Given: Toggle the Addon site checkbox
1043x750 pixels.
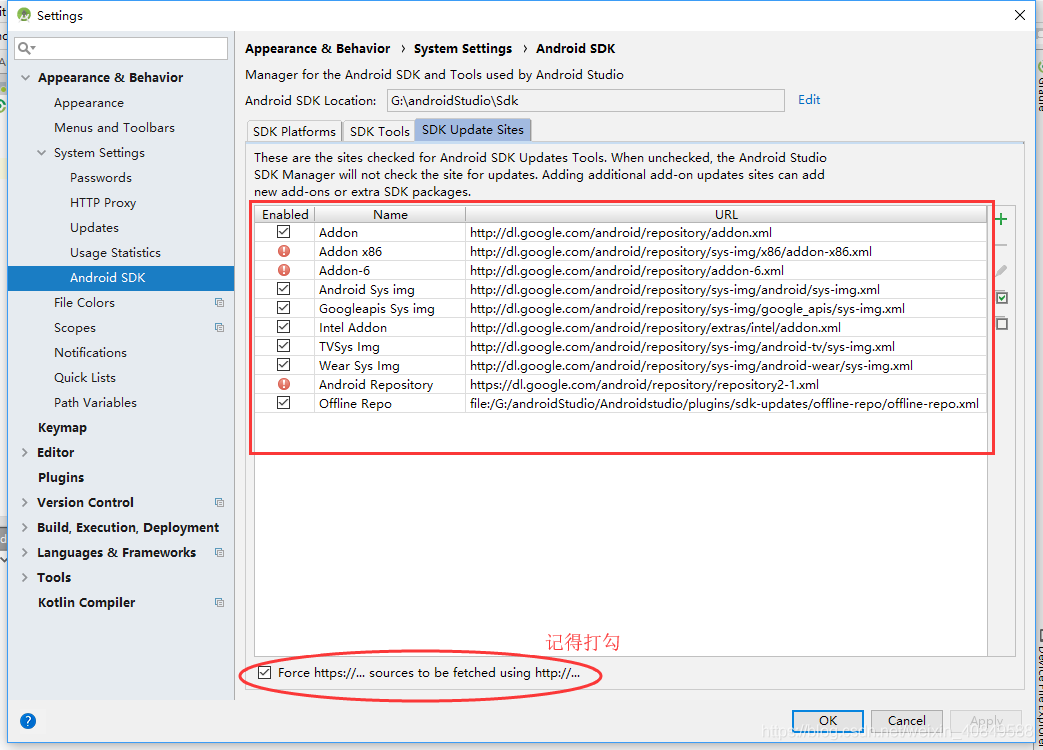Looking at the screenshot, I should tap(284, 232).
